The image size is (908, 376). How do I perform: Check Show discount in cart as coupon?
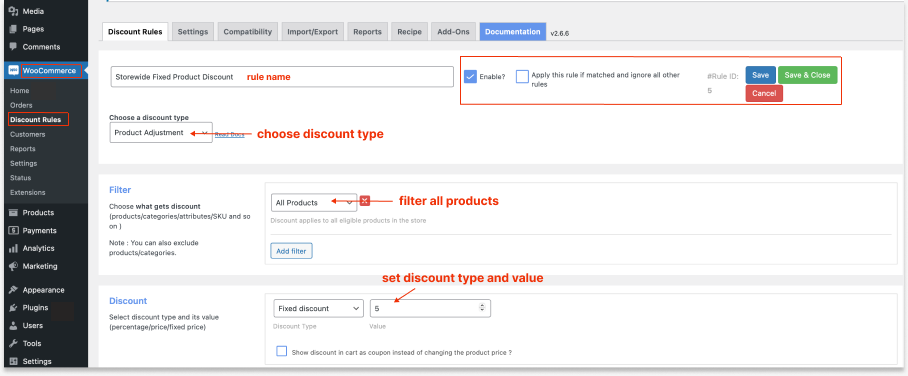[281, 352]
